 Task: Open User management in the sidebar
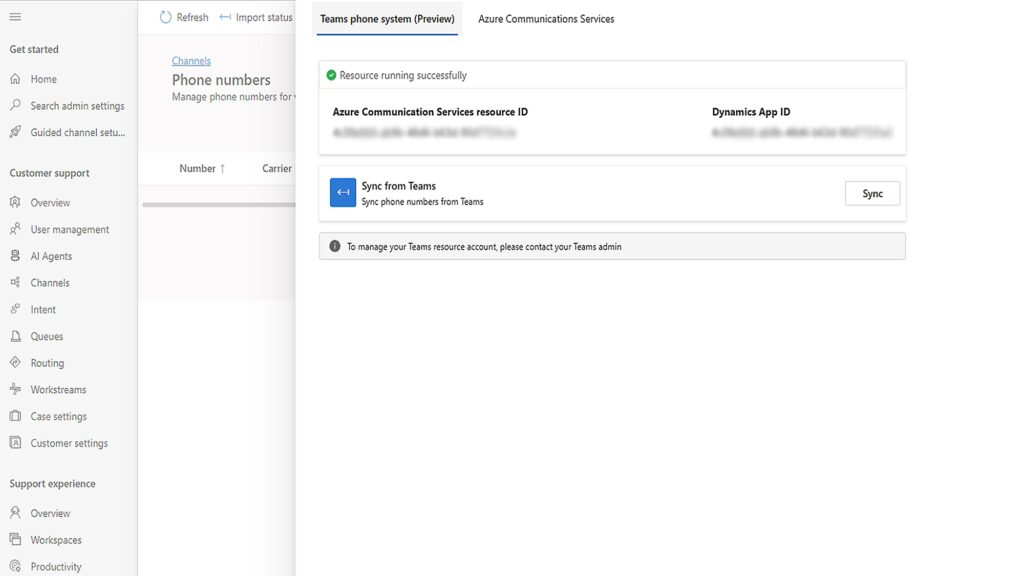coord(69,230)
